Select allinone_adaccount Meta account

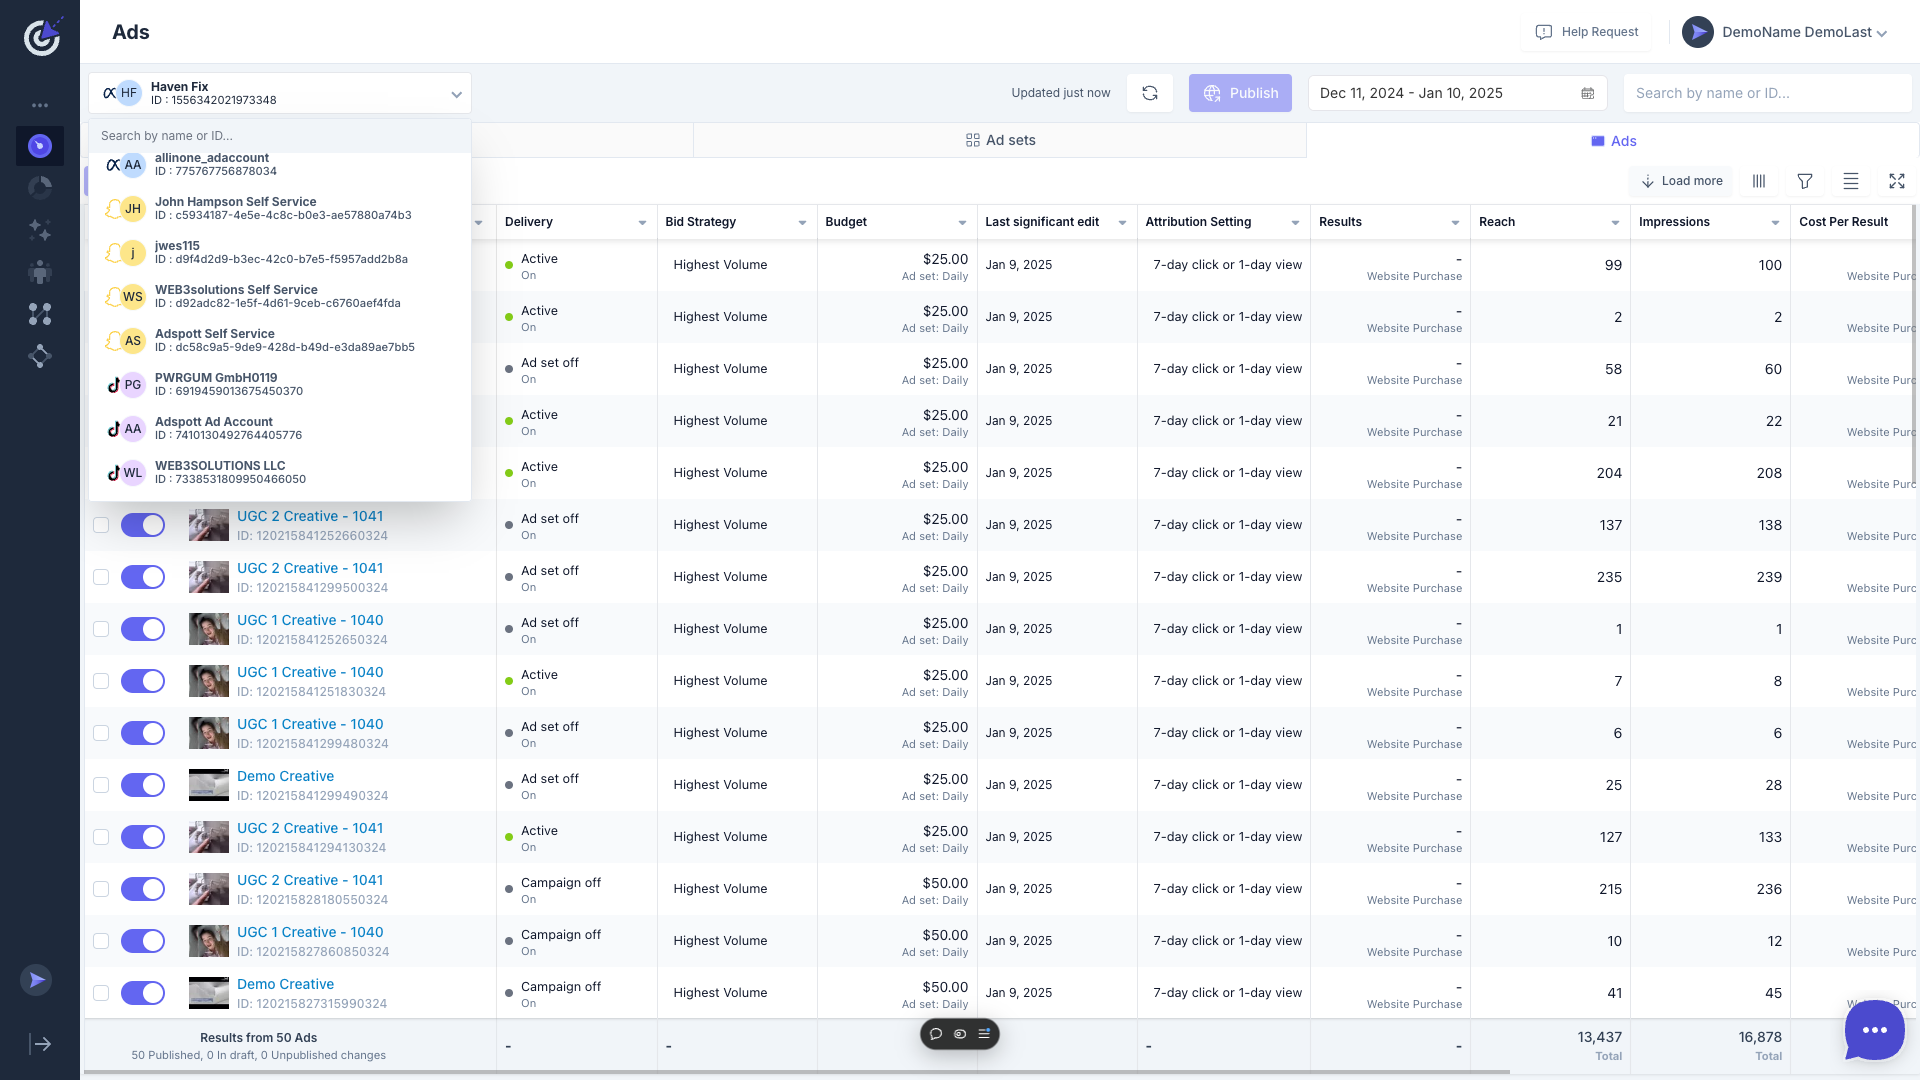click(280, 164)
